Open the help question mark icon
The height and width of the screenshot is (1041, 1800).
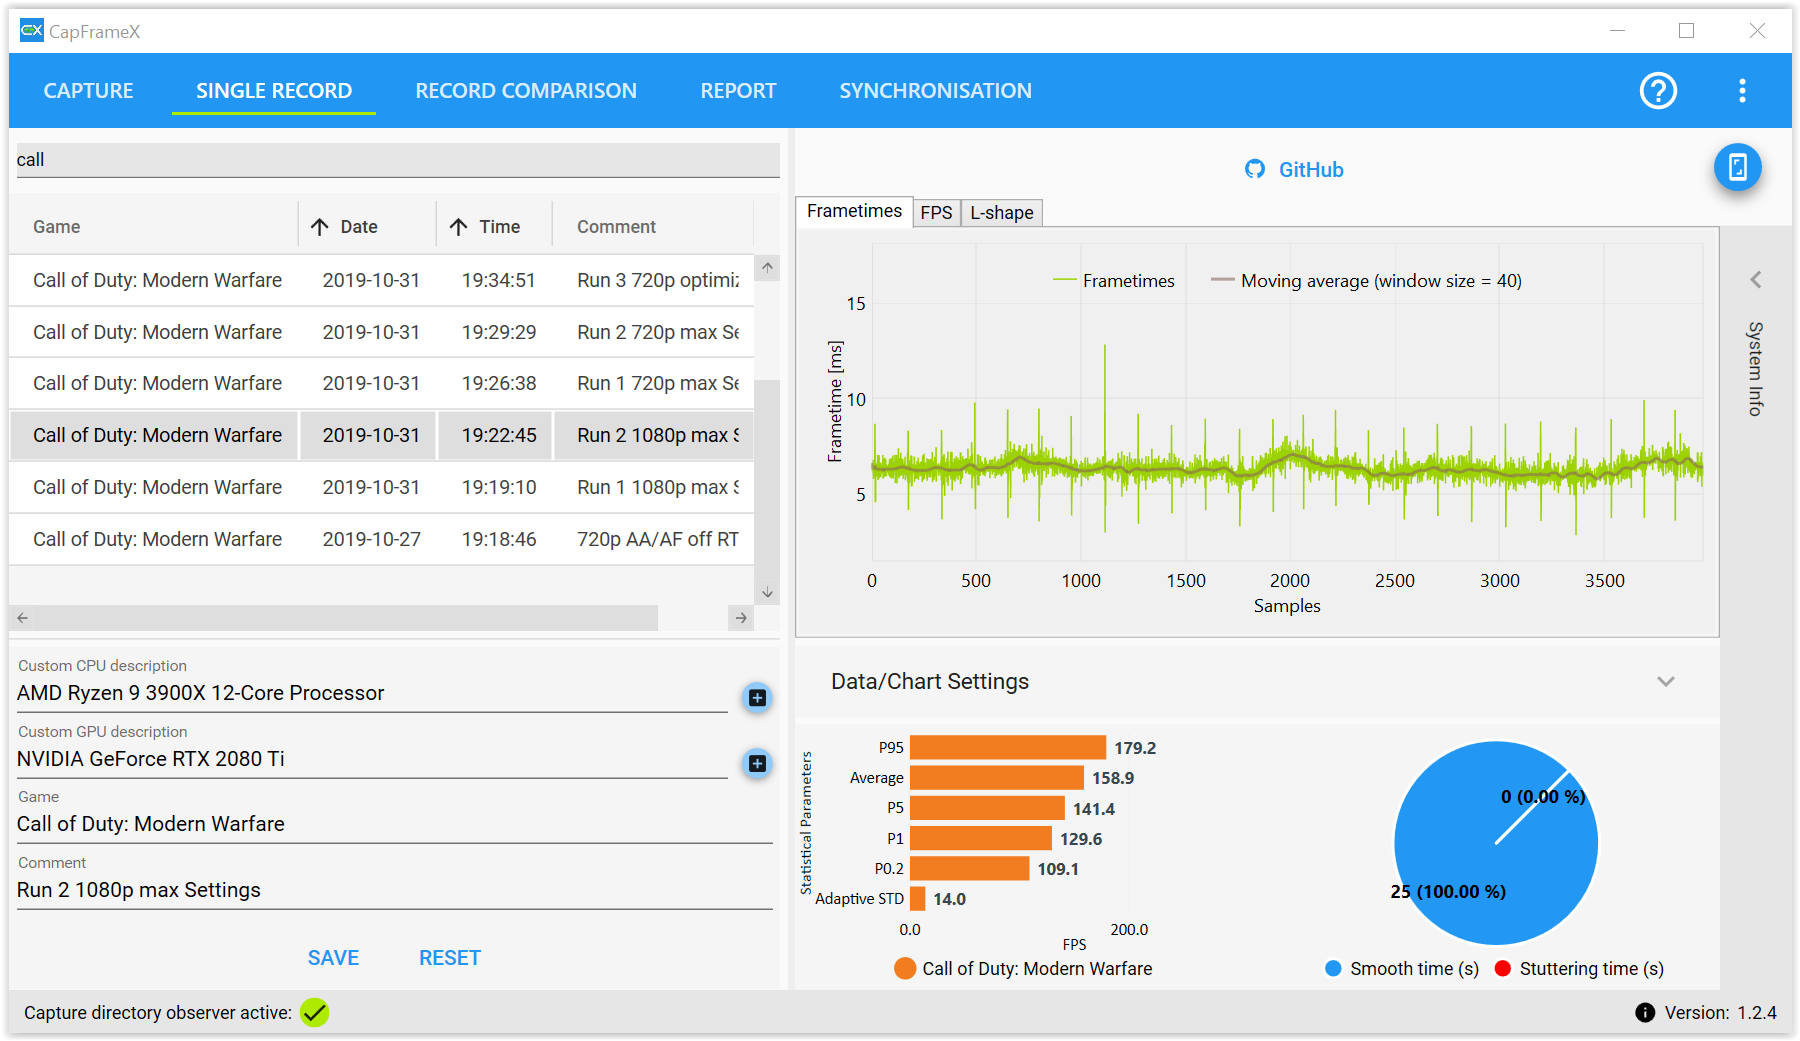click(1658, 91)
